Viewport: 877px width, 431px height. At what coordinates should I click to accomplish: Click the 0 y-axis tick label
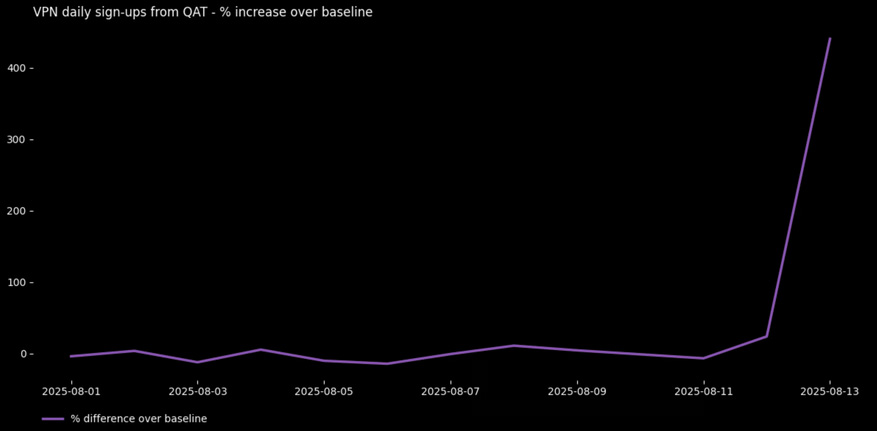pyautogui.click(x=22, y=354)
